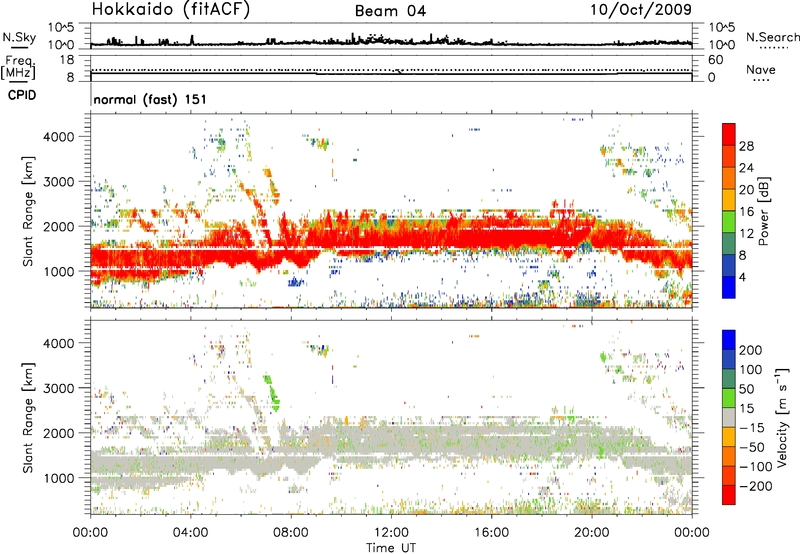Click the red -200 m/s velocity colorbar segment

click(729, 495)
